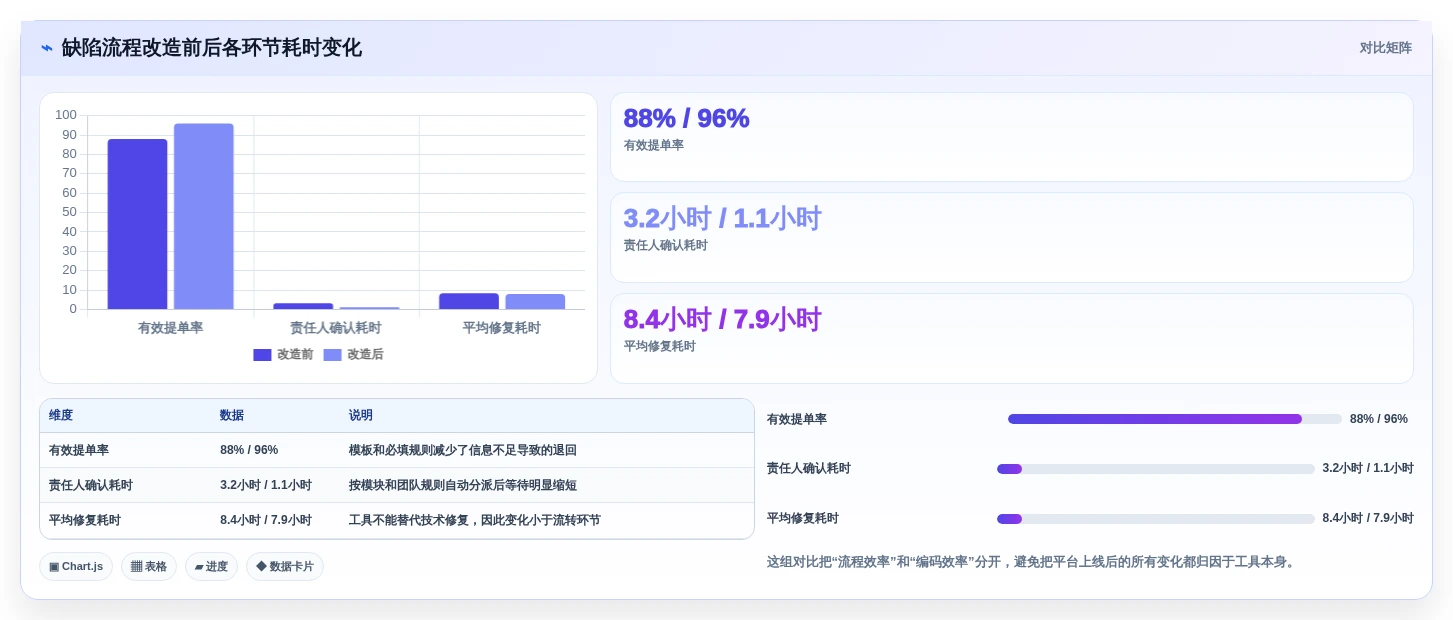Image resolution: width=1453 pixels, height=620 pixels.
Task: Click the 数据卡片 tag chip
Action: coord(285,567)
